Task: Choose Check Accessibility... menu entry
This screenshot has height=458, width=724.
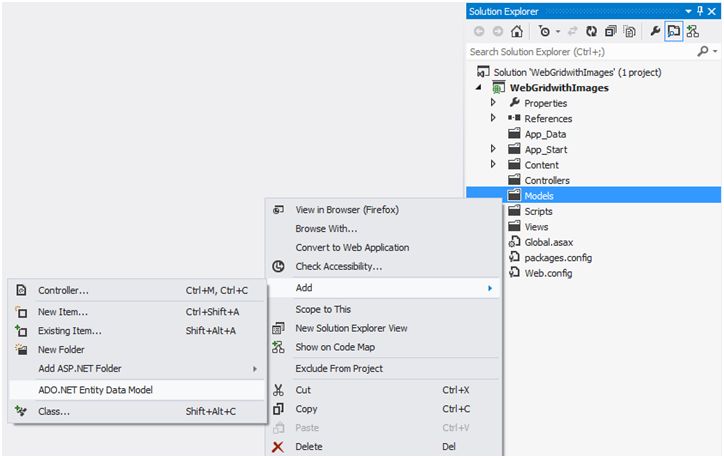Action: pyautogui.click(x=384, y=266)
